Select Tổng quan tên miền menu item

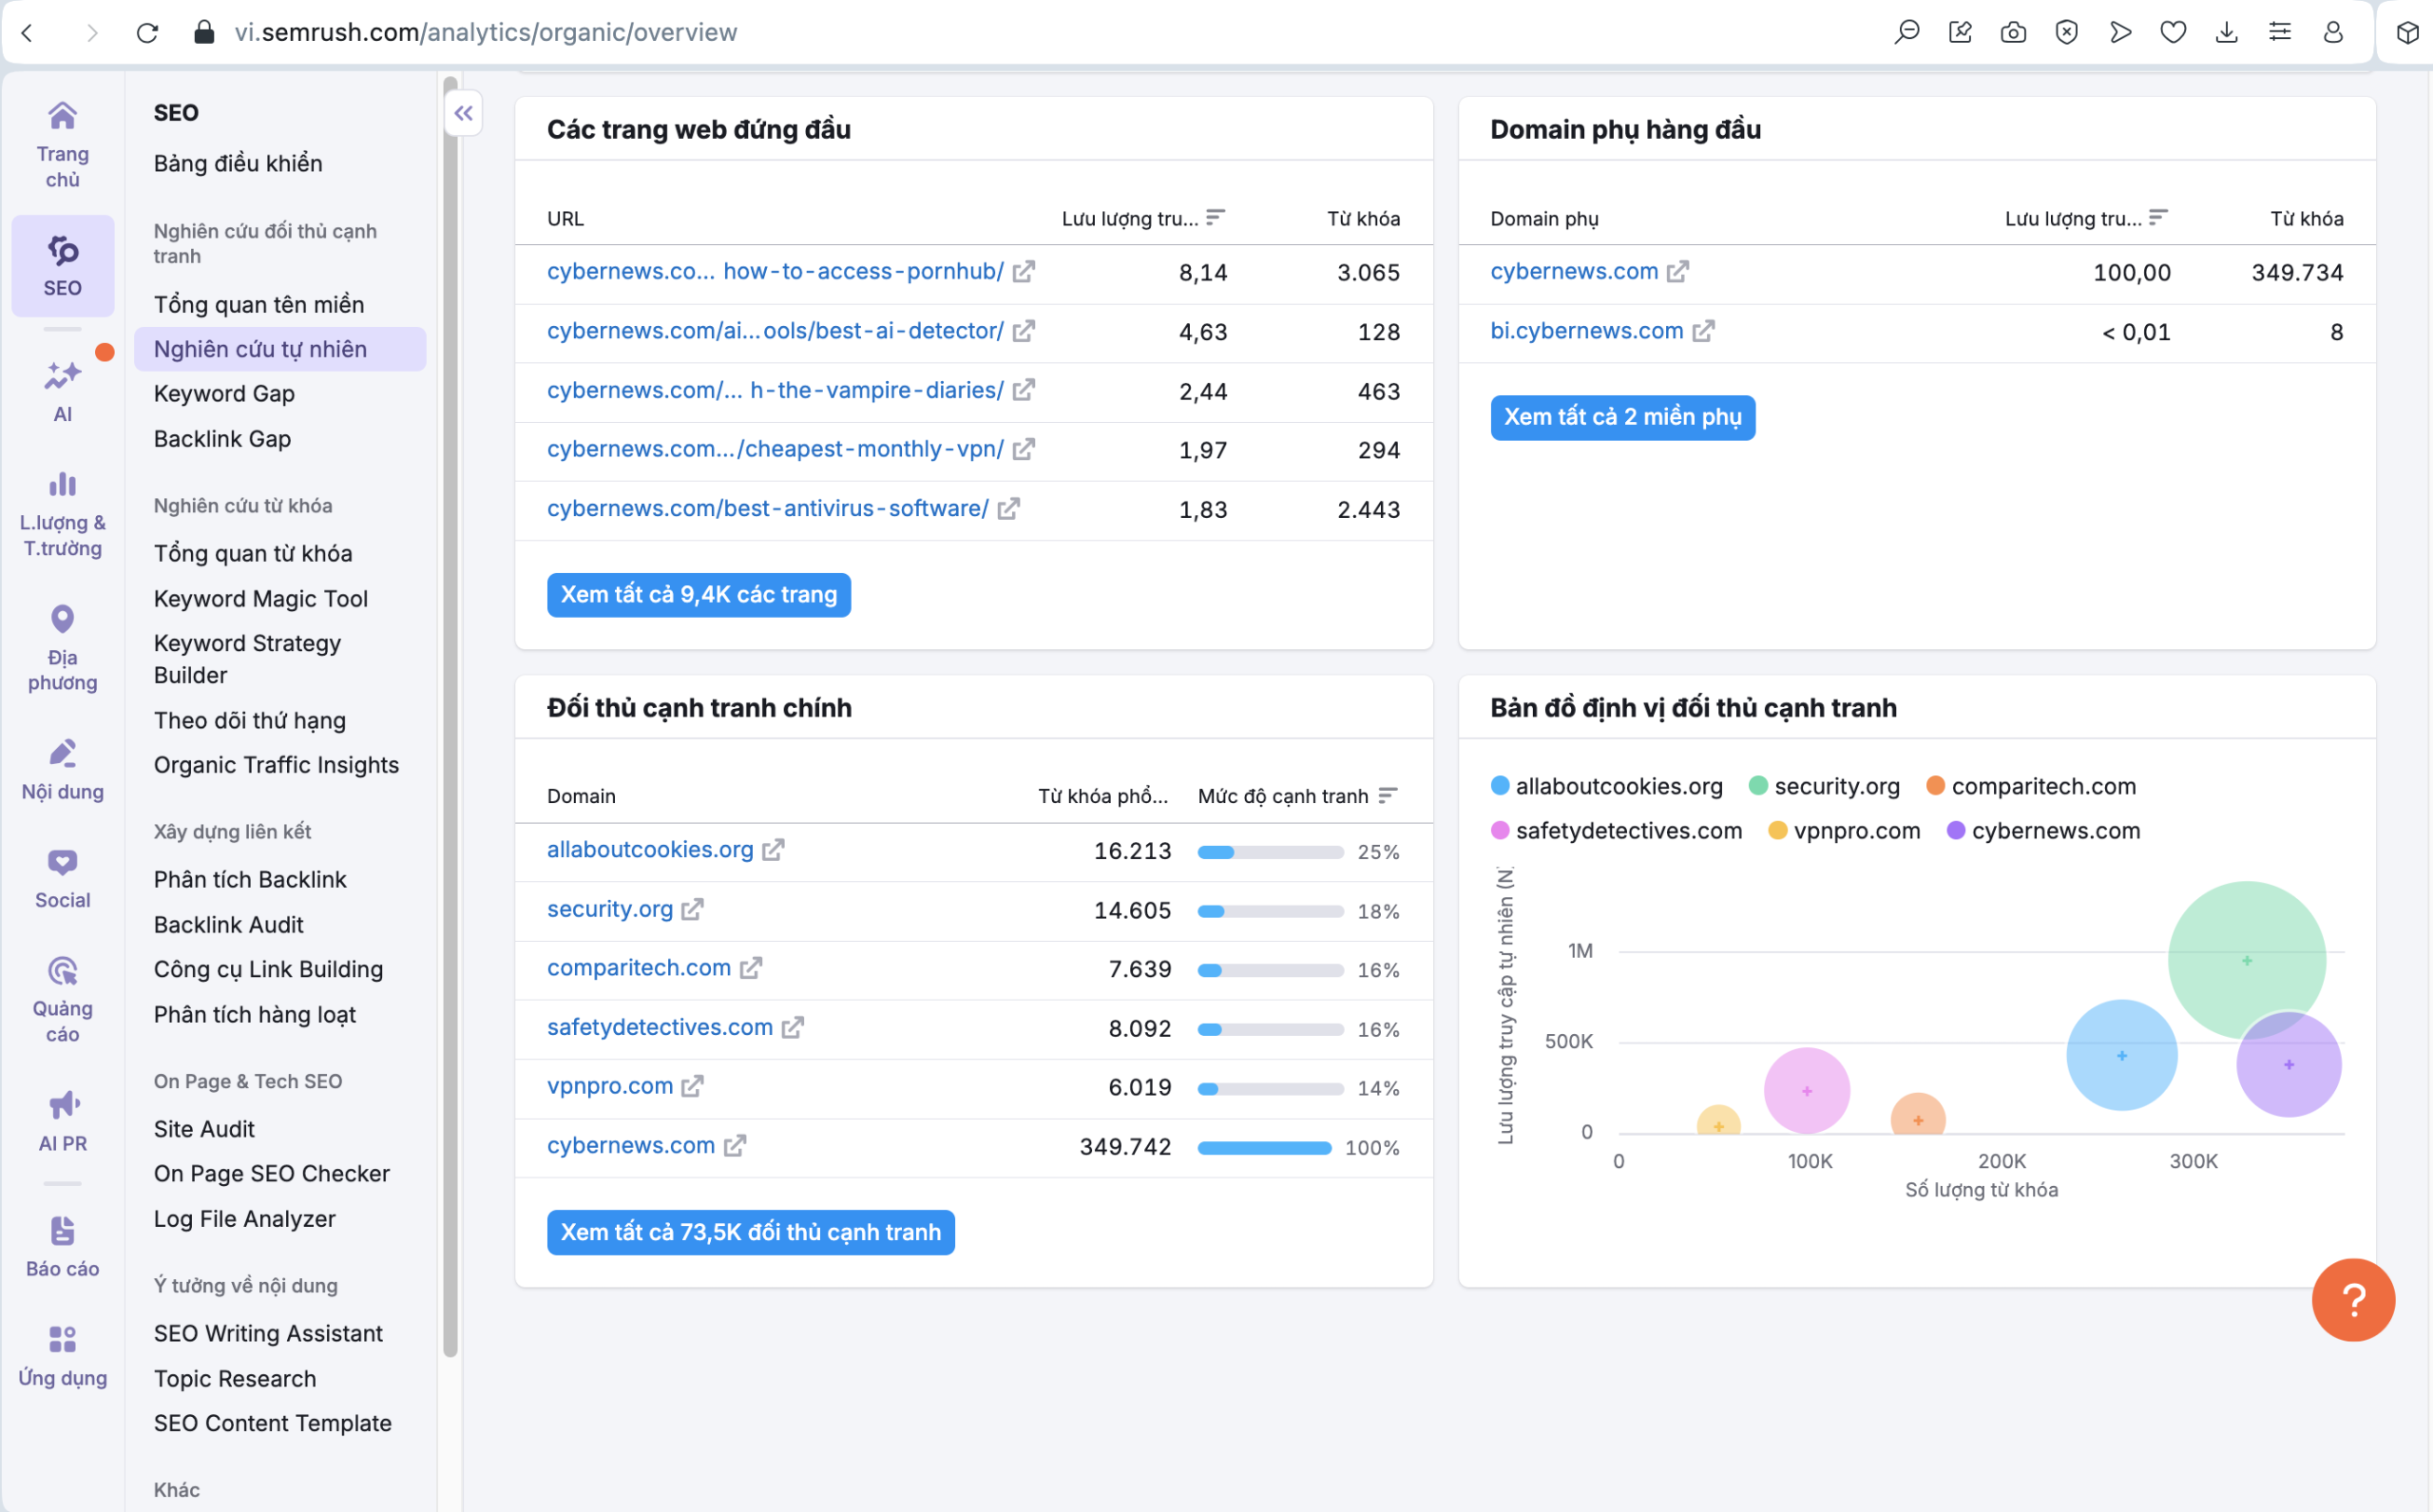click(x=258, y=304)
